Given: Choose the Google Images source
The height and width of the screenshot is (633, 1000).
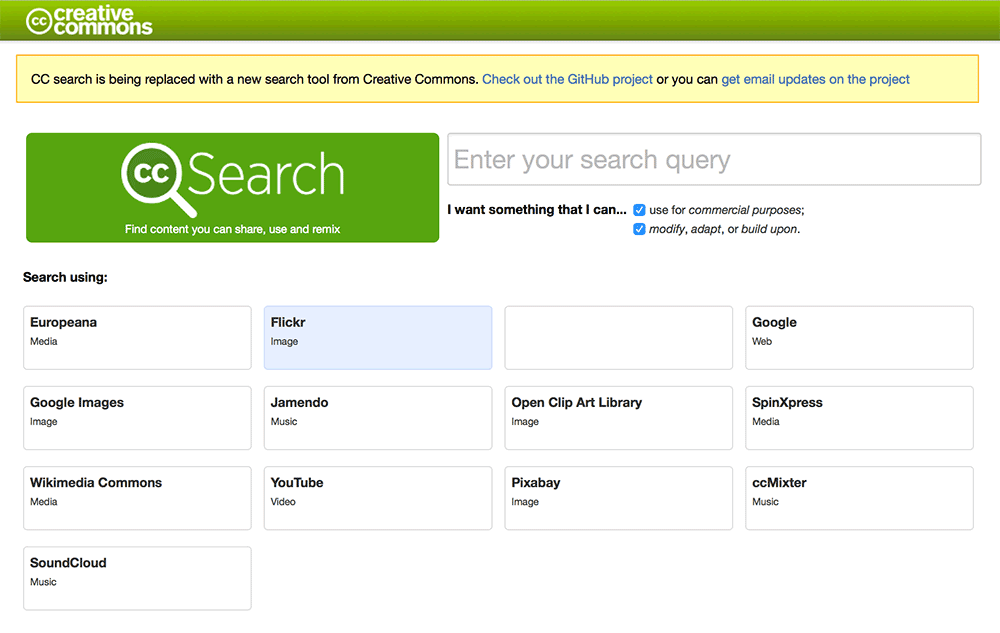Looking at the screenshot, I should pyautogui.click(x=137, y=418).
